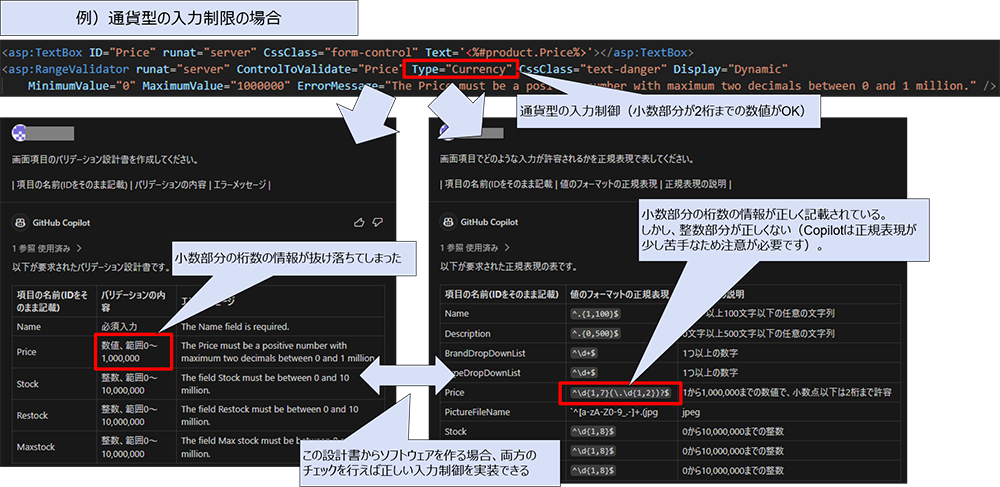Click regex '^.{0,500}$' in Description row
The width and height of the screenshot is (1000, 487).
(x=596, y=333)
